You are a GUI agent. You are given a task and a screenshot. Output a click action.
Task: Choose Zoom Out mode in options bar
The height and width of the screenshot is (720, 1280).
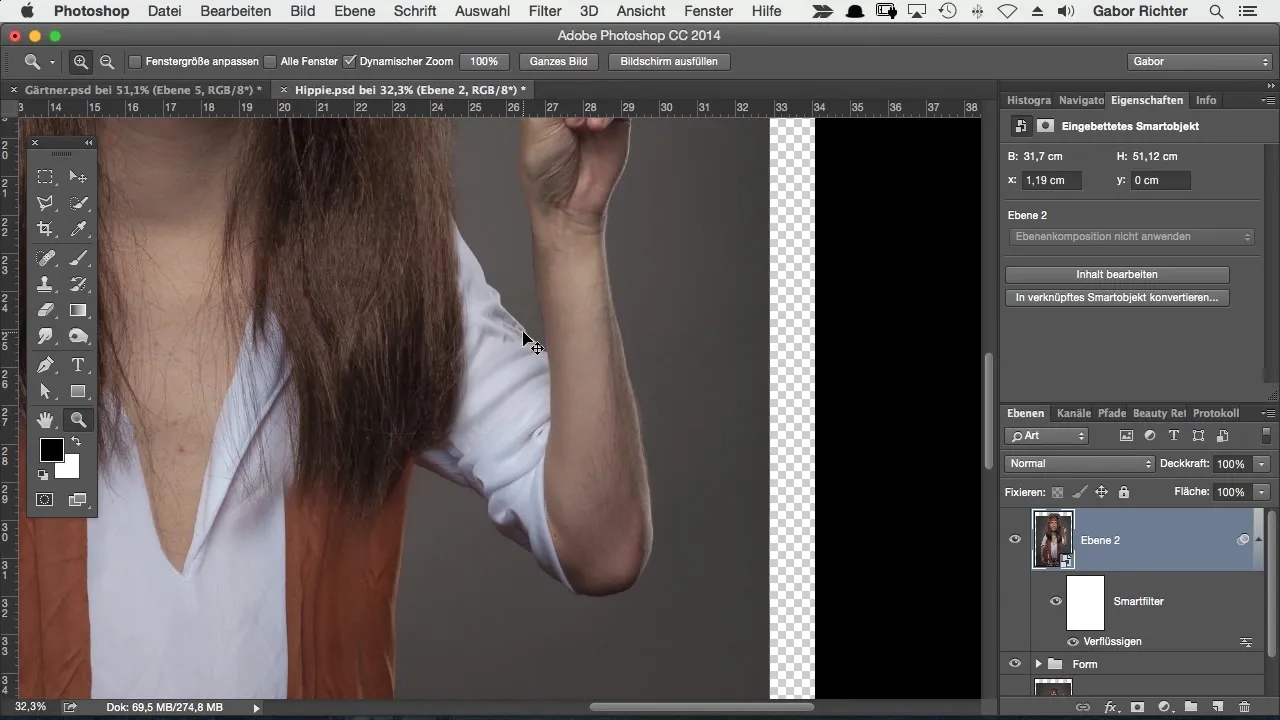click(106, 61)
